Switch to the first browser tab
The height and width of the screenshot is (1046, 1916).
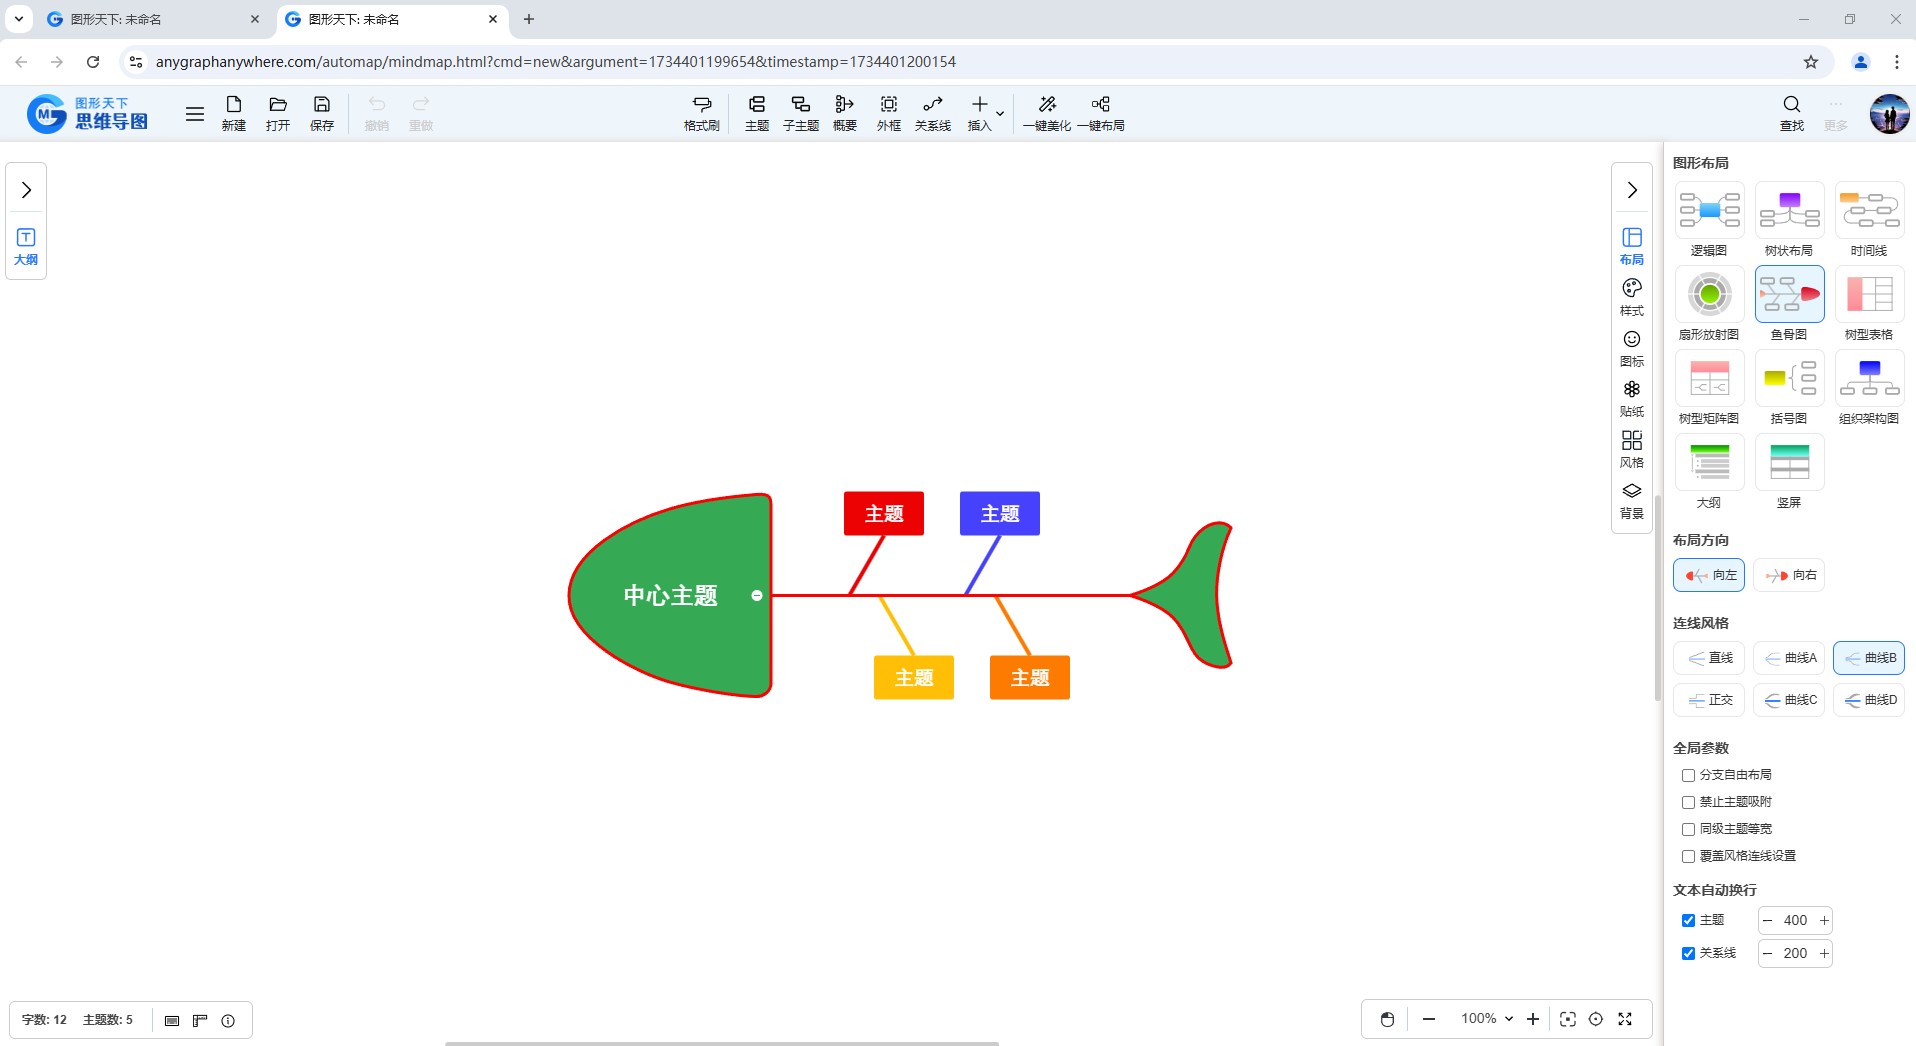click(x=150, y=19)
